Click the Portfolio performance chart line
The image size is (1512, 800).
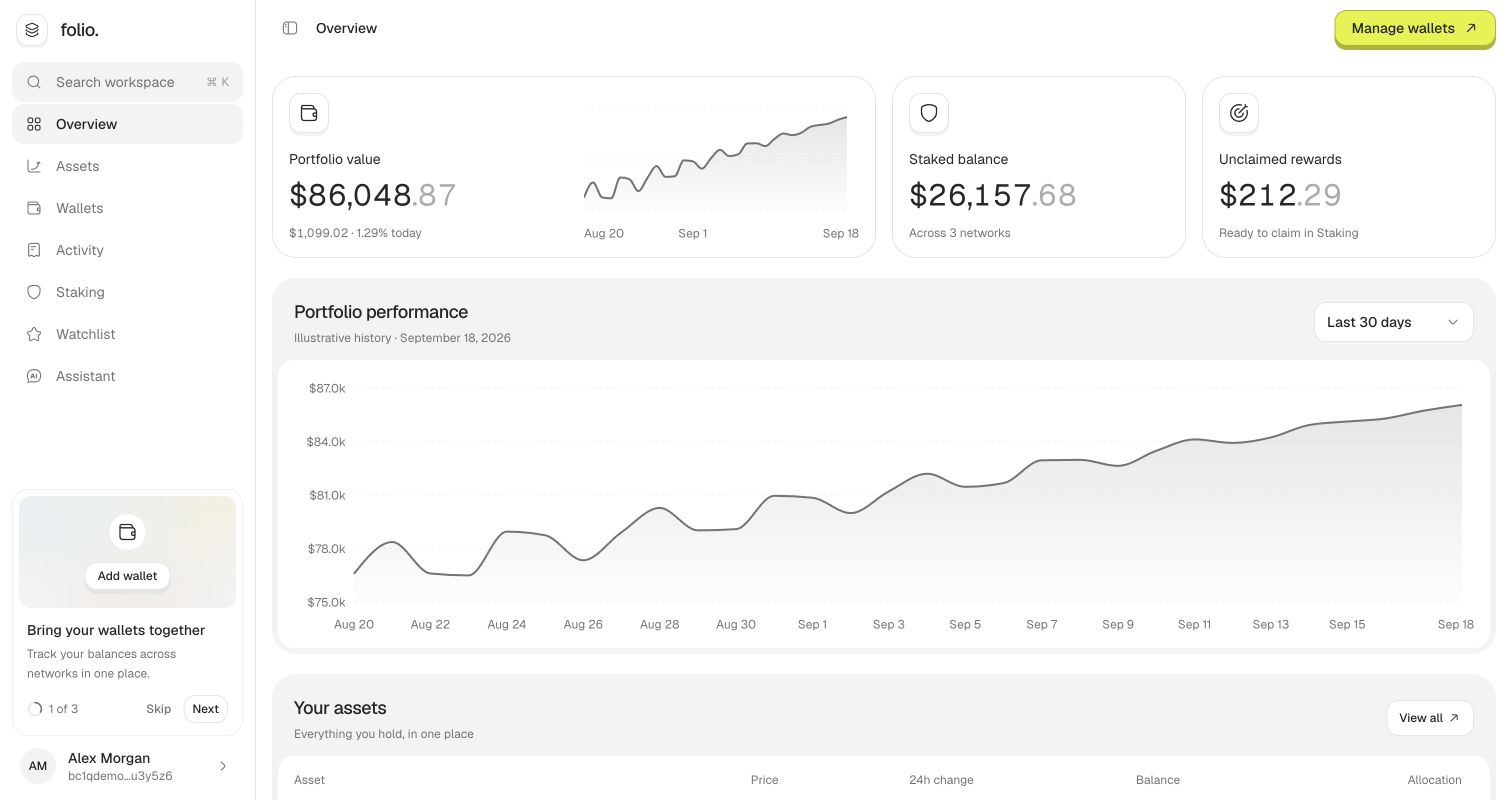tap(908, 490)
